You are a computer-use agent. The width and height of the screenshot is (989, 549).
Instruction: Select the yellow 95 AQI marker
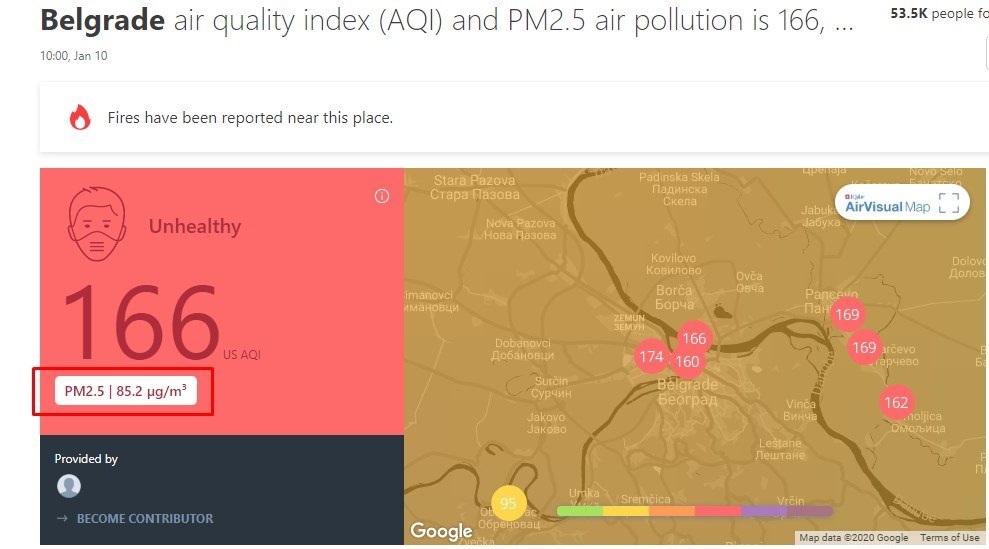click(508, 503)
